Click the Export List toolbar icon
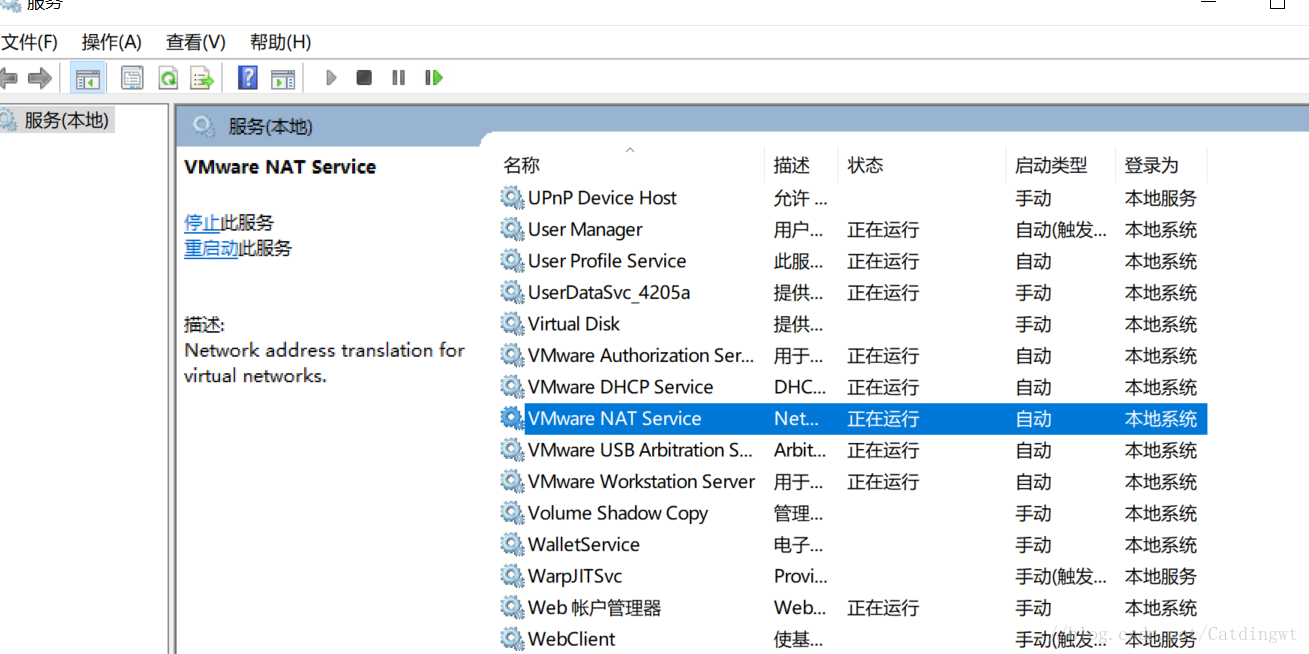 (202, 78)
